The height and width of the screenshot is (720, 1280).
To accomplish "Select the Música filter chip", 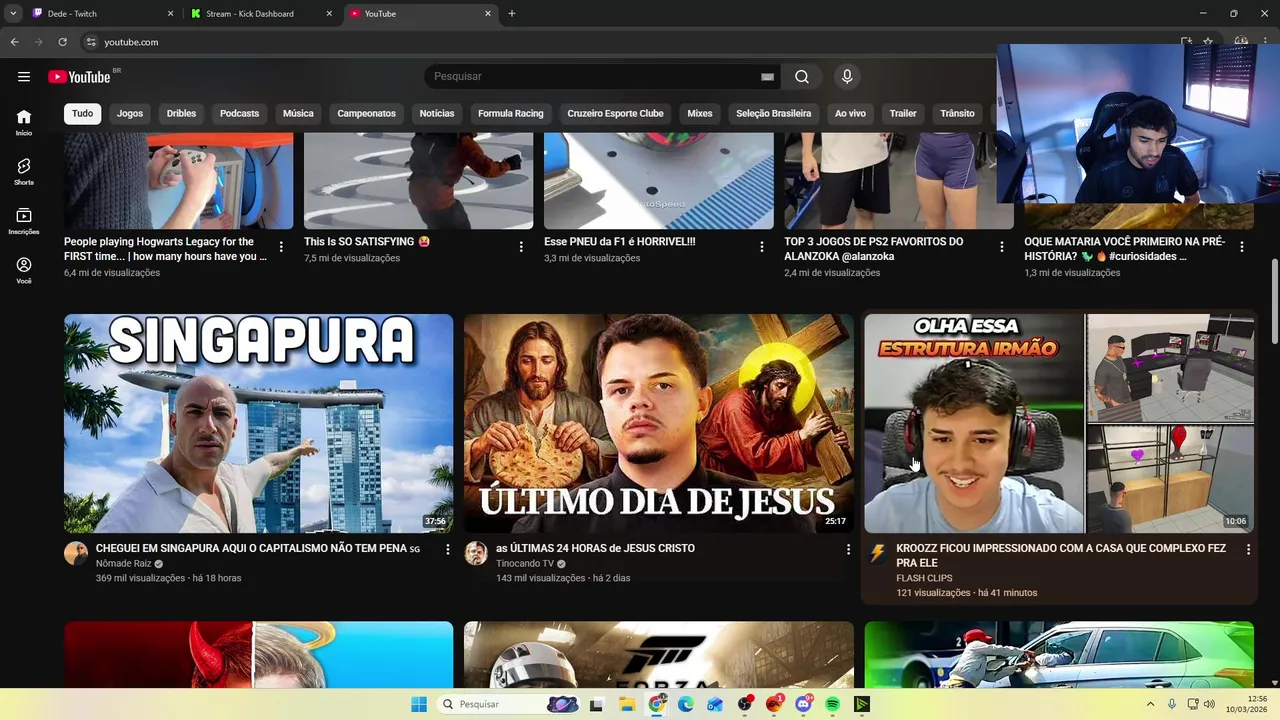I will pyautogui.click(x=298, y=113).
